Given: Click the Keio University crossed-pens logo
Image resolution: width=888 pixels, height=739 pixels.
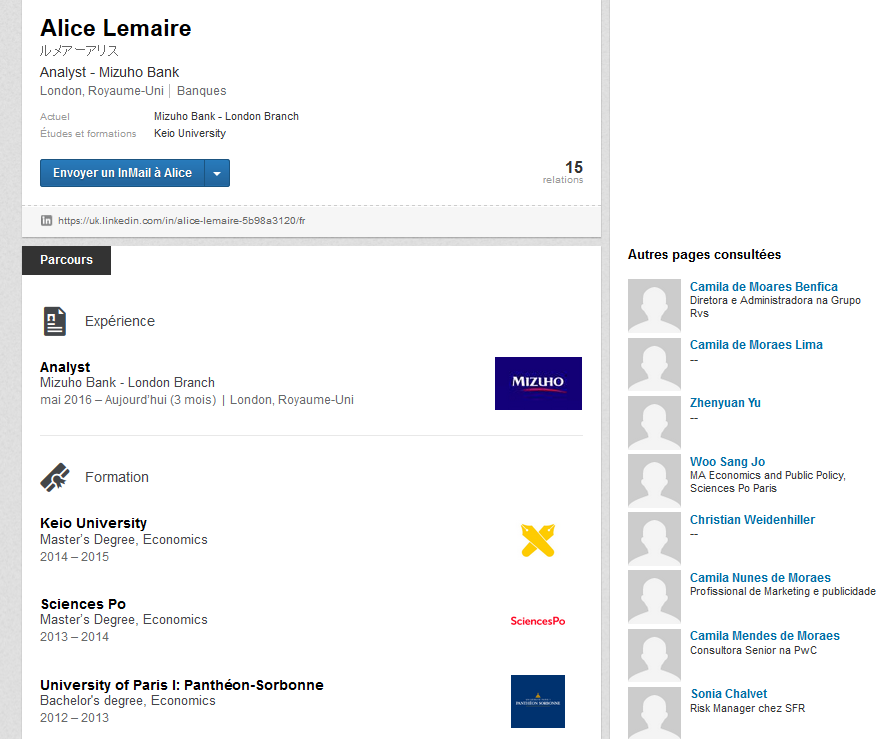Looking at the screenshot, I should (538, 541).
